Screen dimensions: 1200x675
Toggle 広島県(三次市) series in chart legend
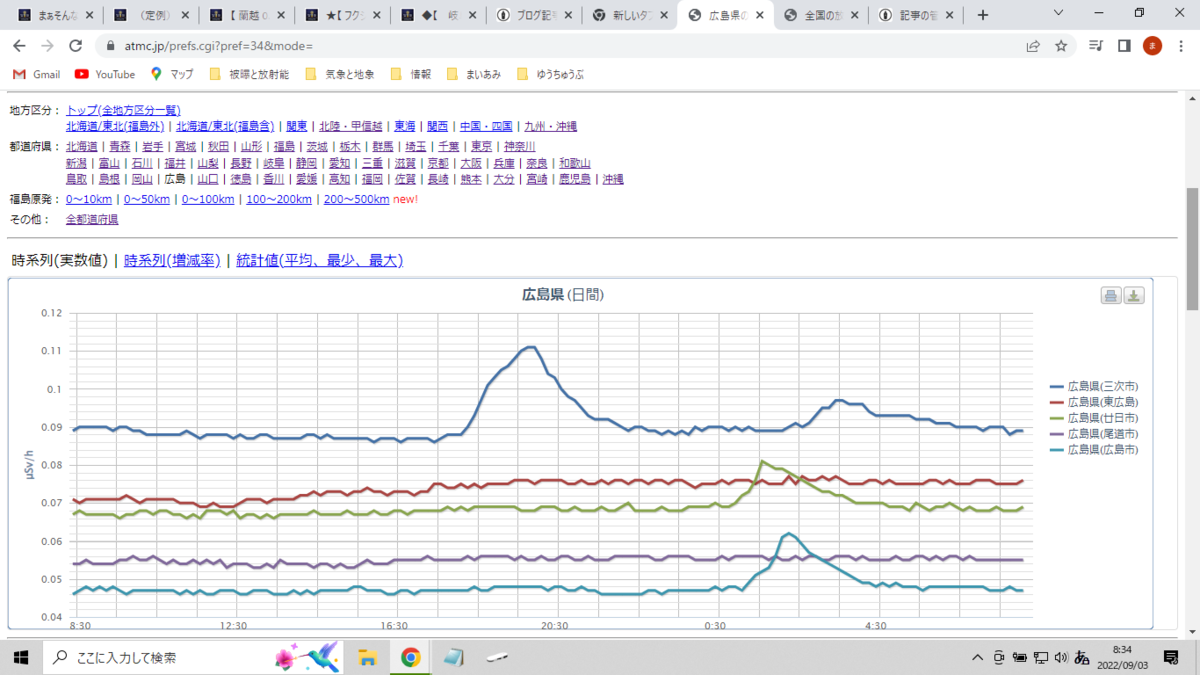(1094, 386)
